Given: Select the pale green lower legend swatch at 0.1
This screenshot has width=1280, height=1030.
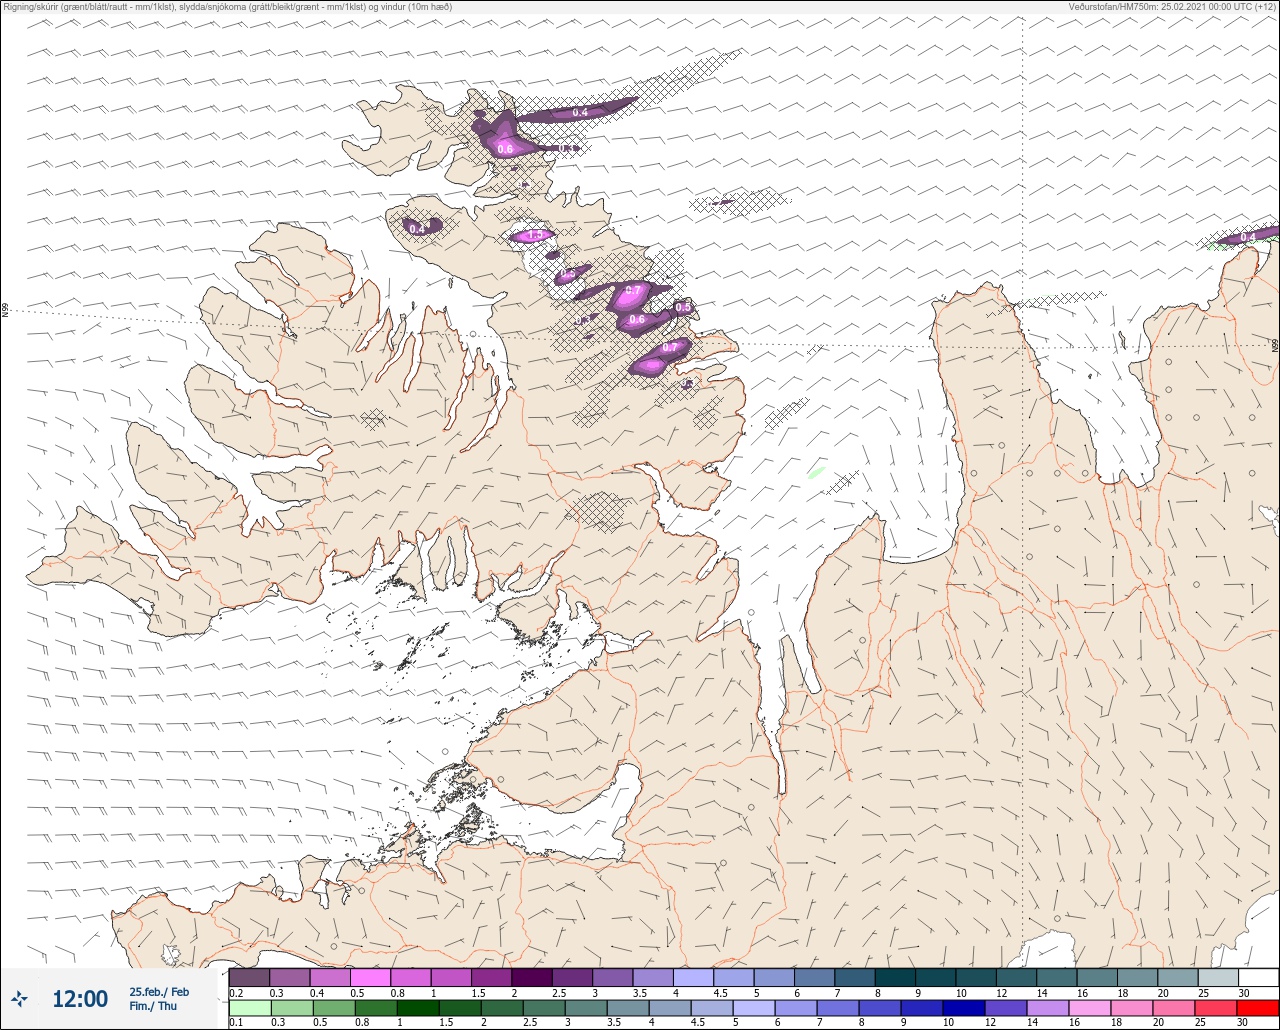Looking at the screenshot, I should tap(250, 1008).
